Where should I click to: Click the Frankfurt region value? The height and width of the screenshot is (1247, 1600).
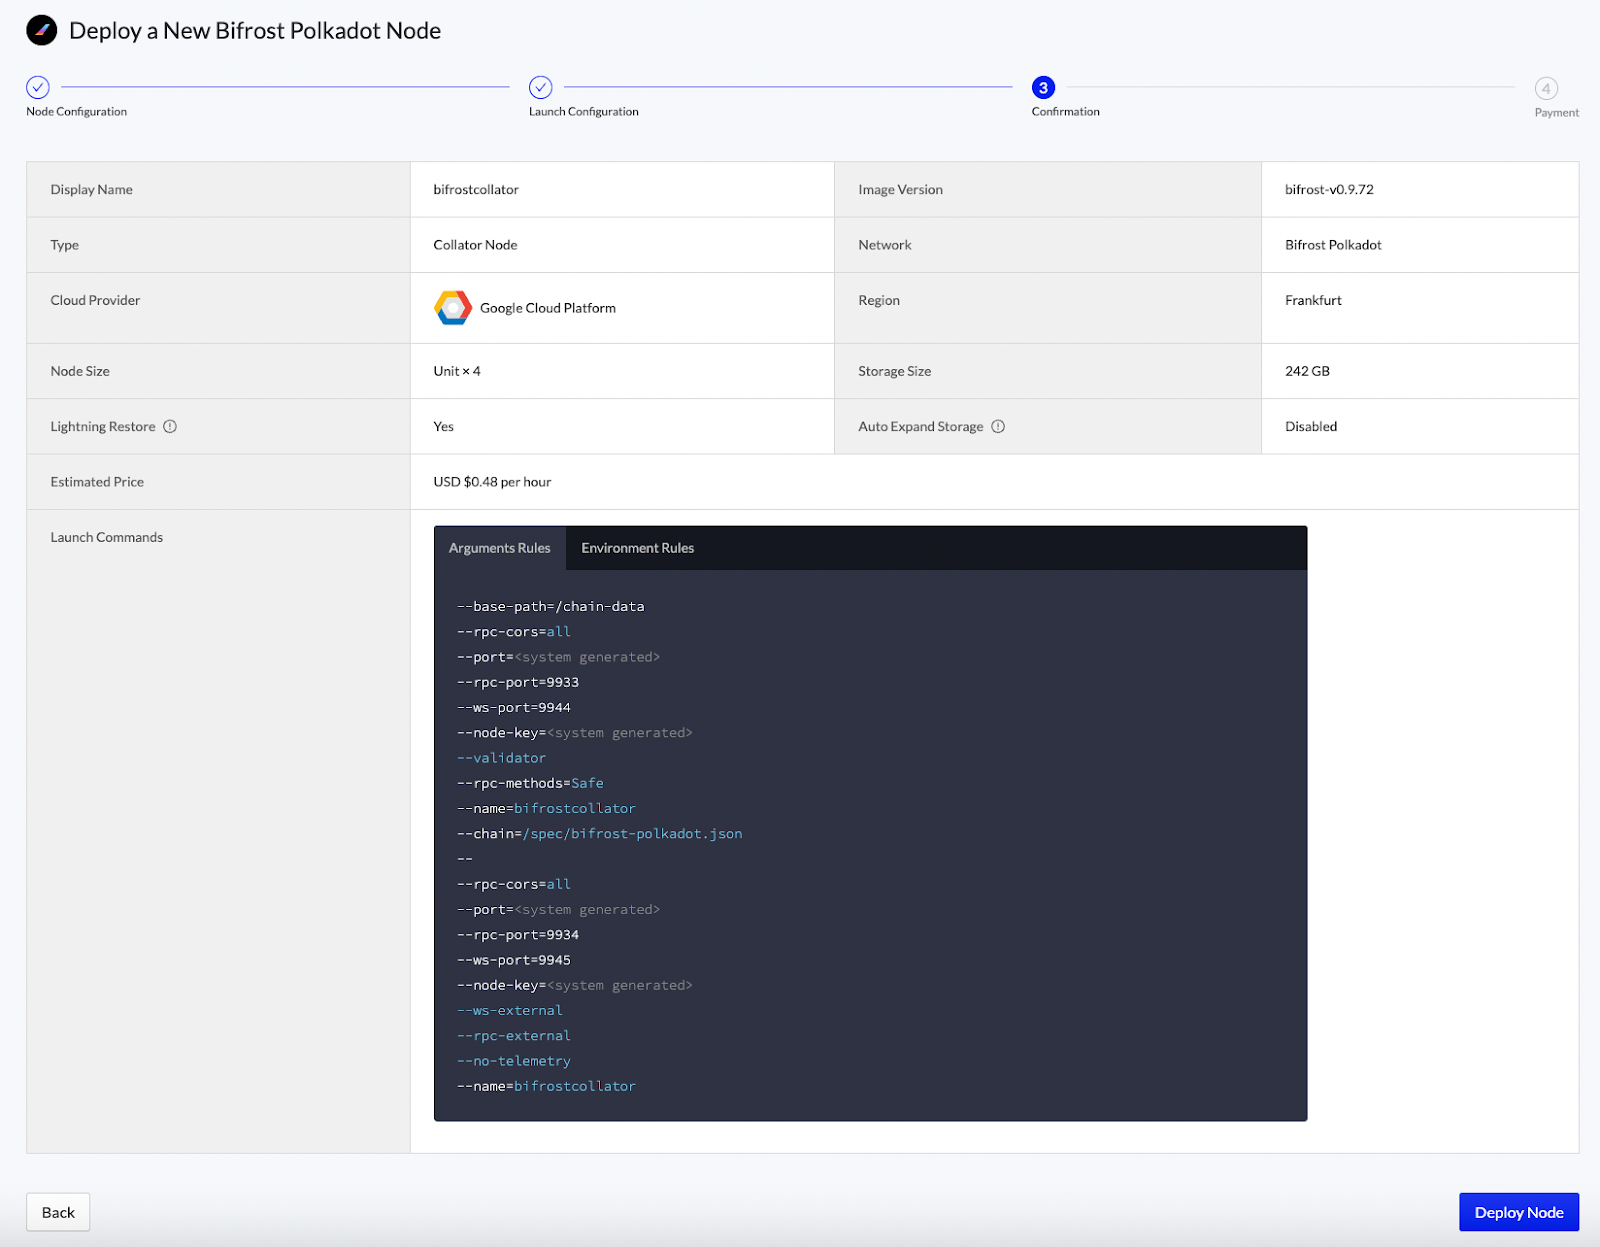(x=1313, y=301)
